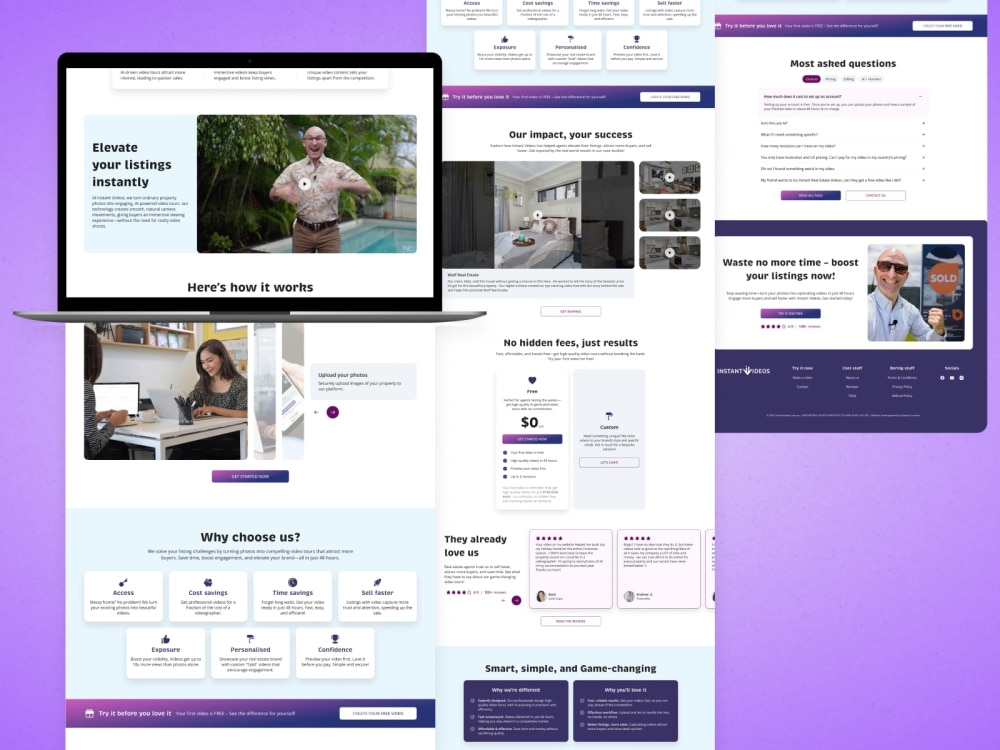Image resolution: width=1000 pixels, height=750 pixels.
Task: Expand the 'My friend wants to try' question
Action: click(923, 180)
